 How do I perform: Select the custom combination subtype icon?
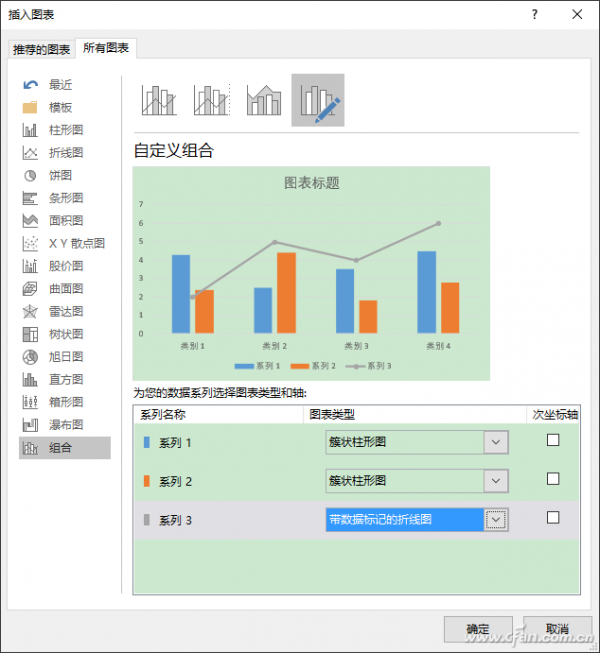point(318,100)
